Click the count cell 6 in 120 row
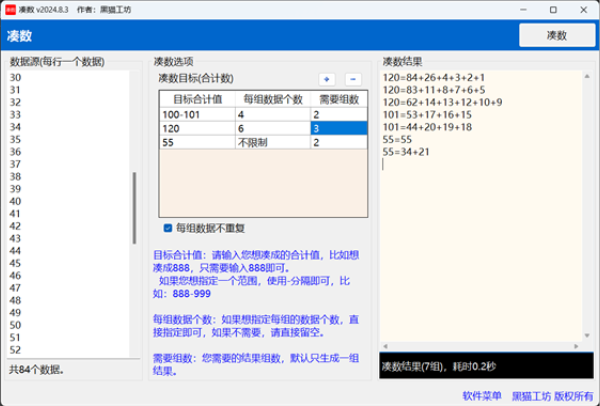 273,129
